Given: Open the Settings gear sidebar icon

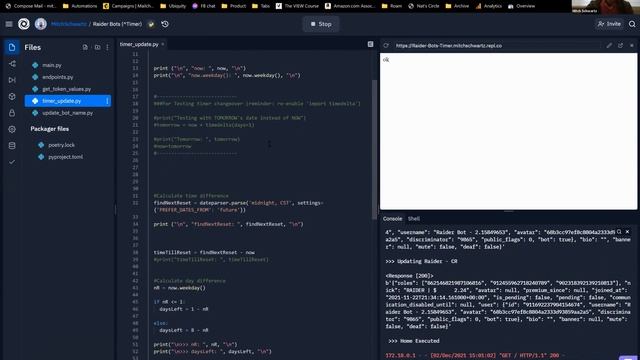Looking at the screenshot, I should coord(12,129).
